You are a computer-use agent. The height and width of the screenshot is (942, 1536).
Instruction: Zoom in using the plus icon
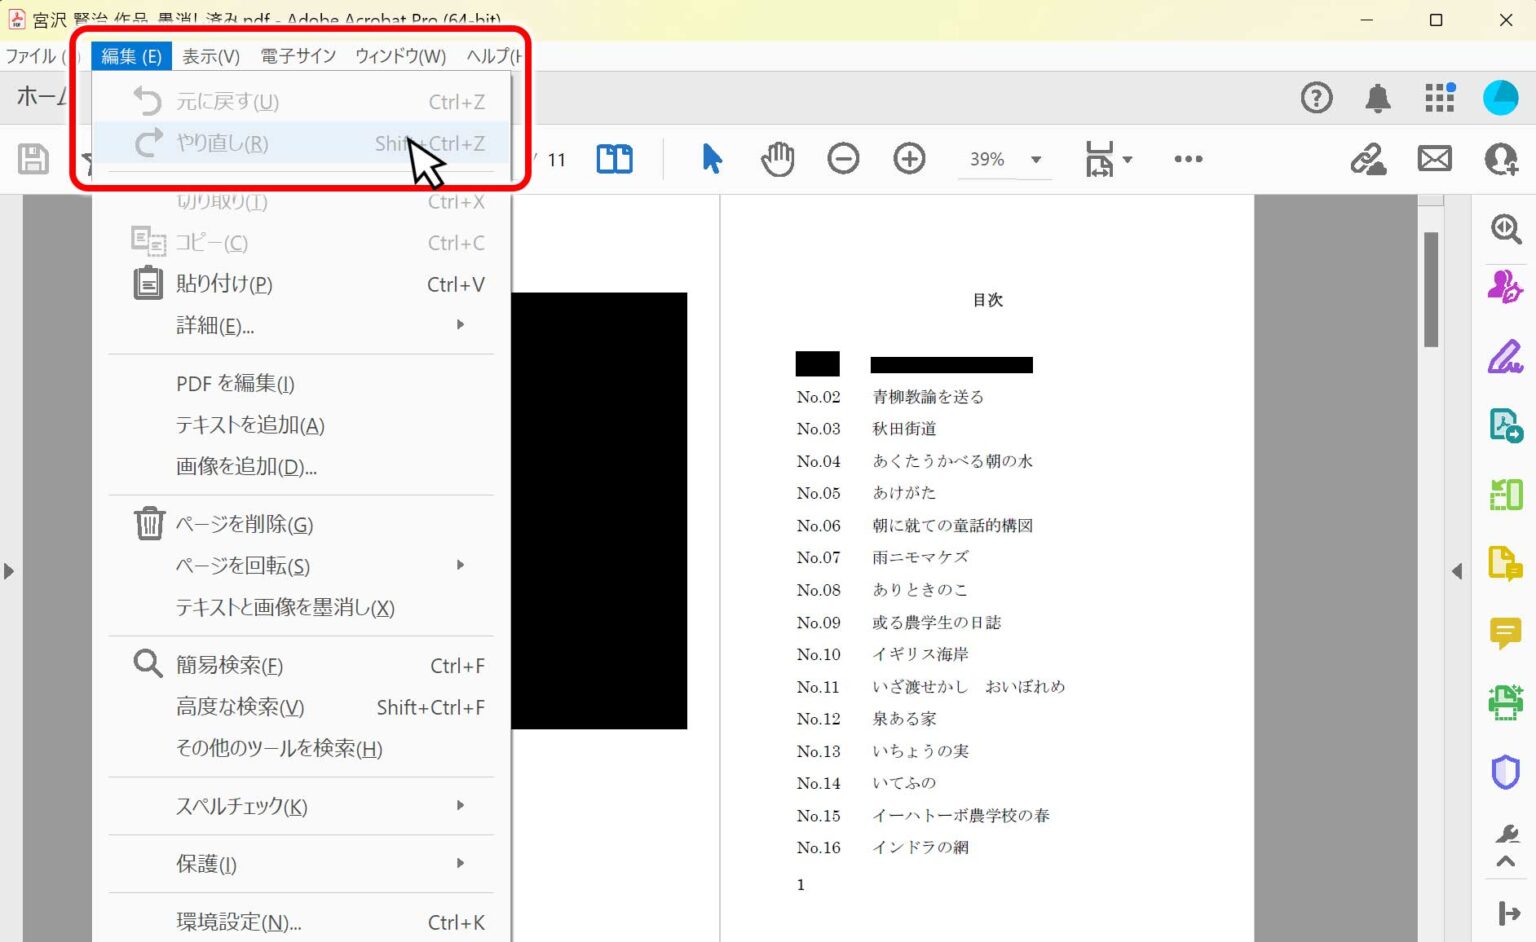click(909, 158)
